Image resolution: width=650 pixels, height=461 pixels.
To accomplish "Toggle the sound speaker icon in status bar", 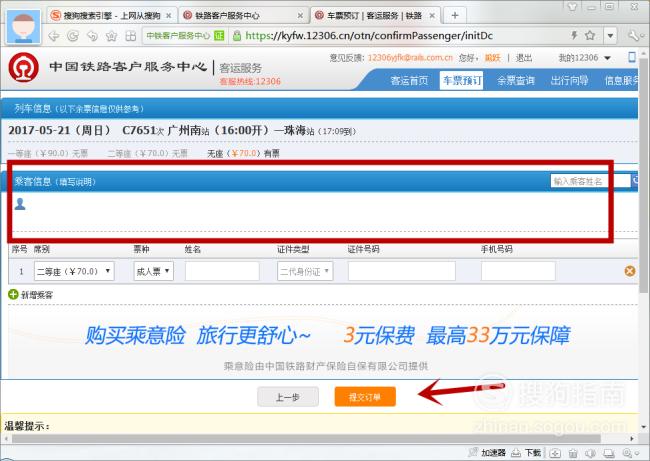I will pos(590,453).
